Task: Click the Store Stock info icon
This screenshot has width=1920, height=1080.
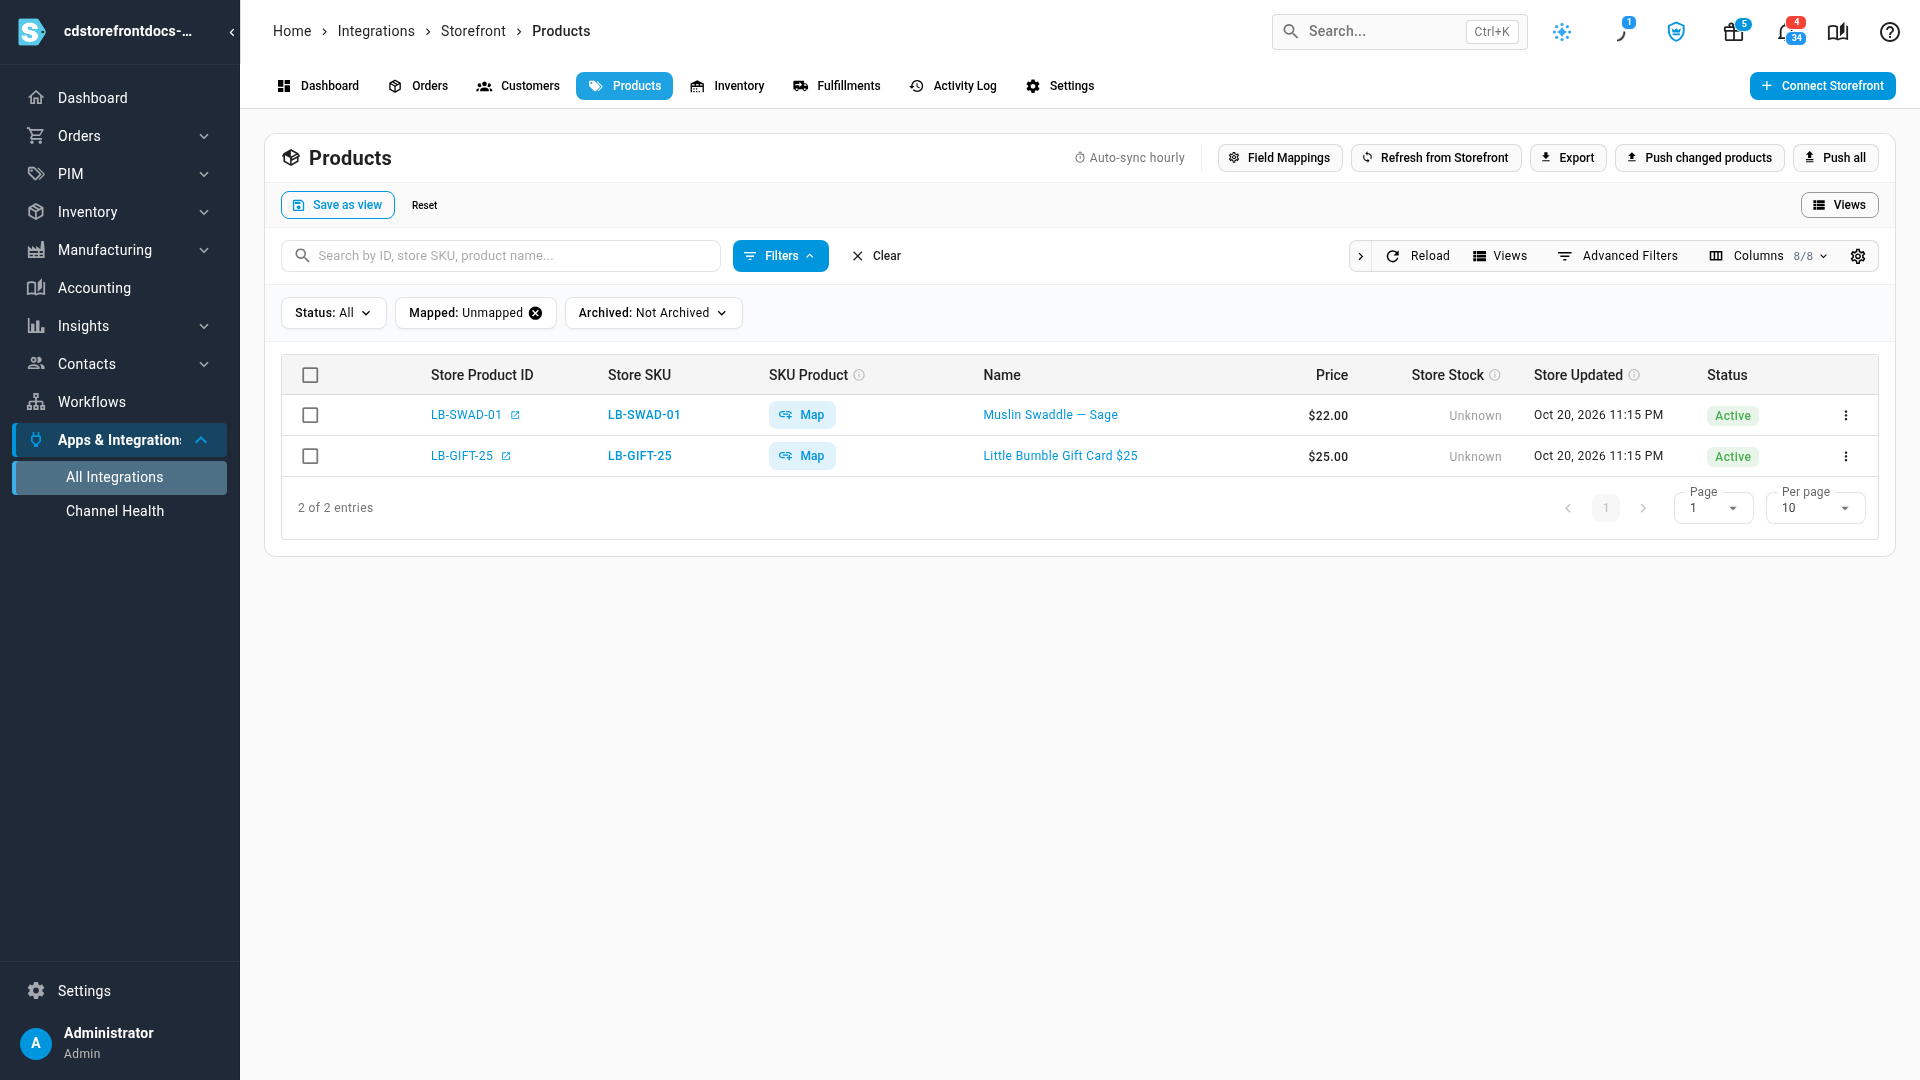Action: pos(1495,375)
